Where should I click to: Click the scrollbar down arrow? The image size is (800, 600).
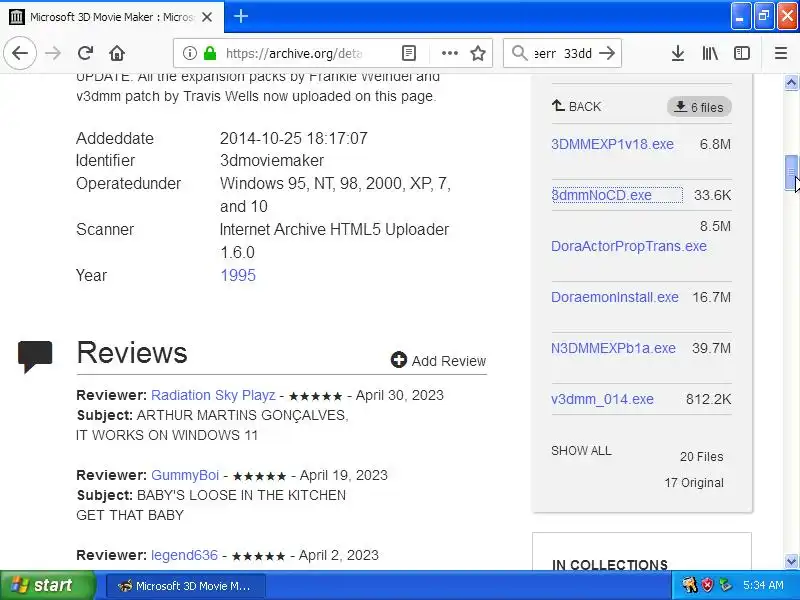pyautogui.click(x=791, y=561)
